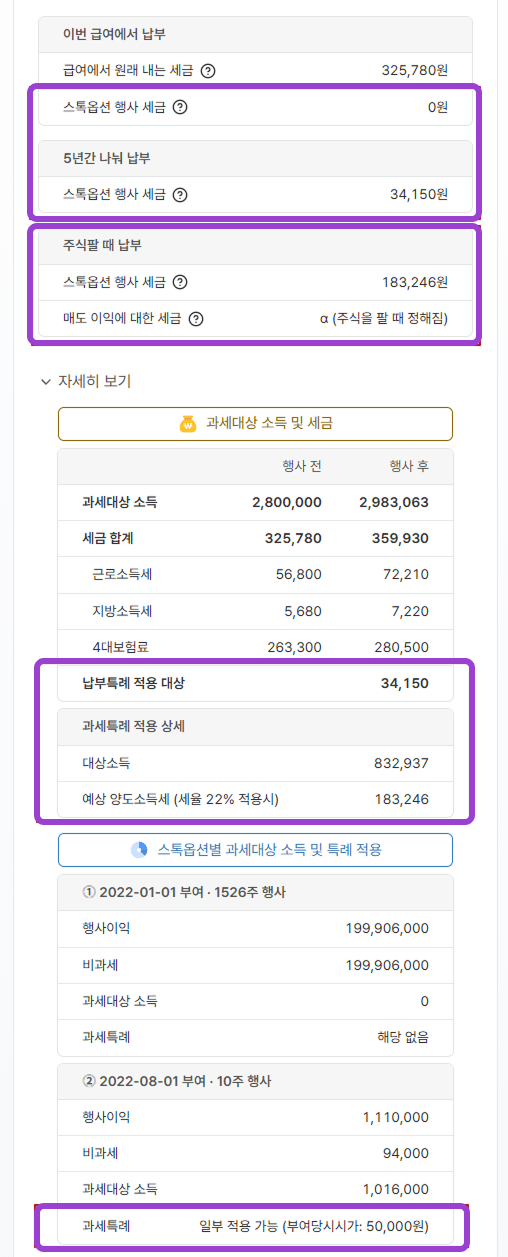Click the 예상 양도소득세 (세율 22% 적용시) row
Viewport: 508px width, 1257px height.
click(x=255, y=799)
